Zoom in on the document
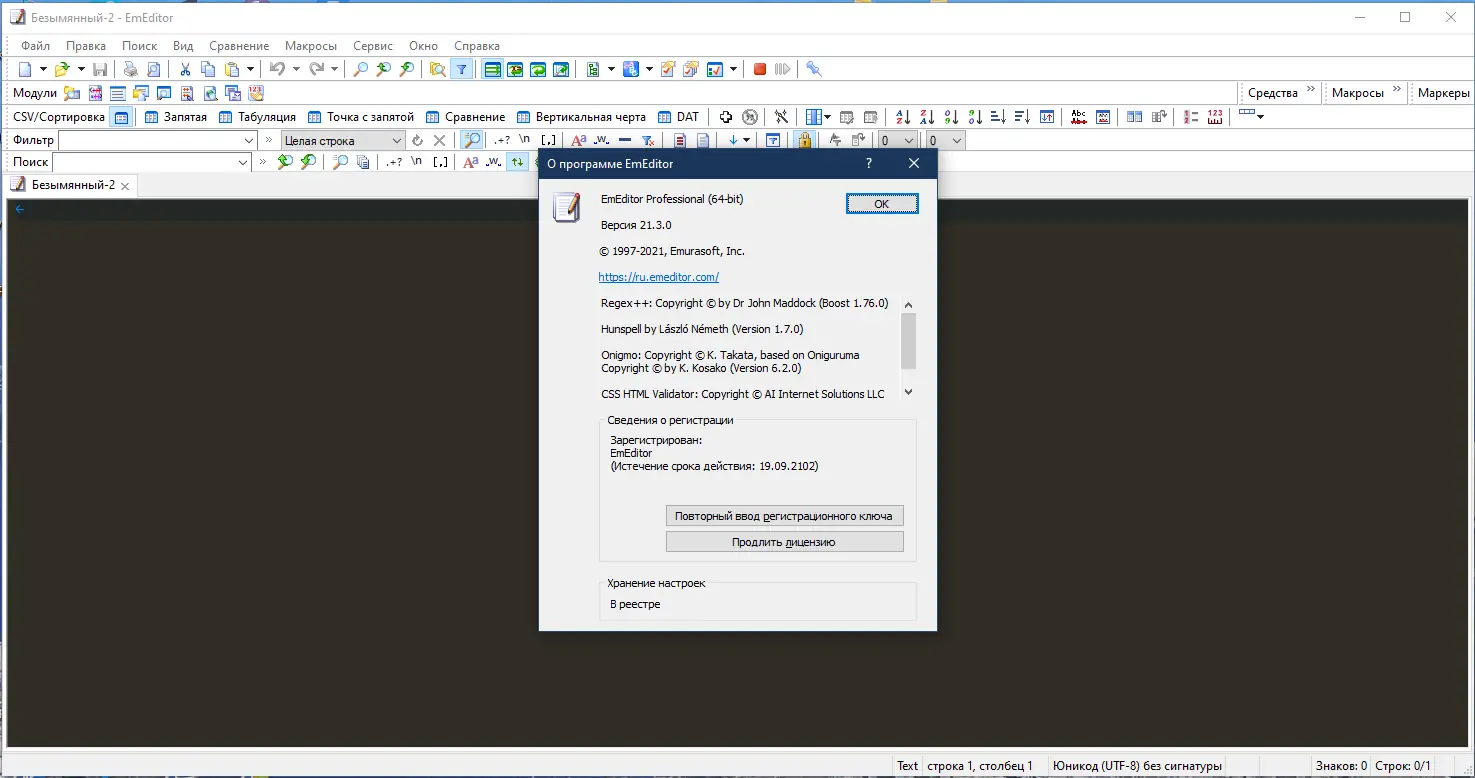 (382, 68)
